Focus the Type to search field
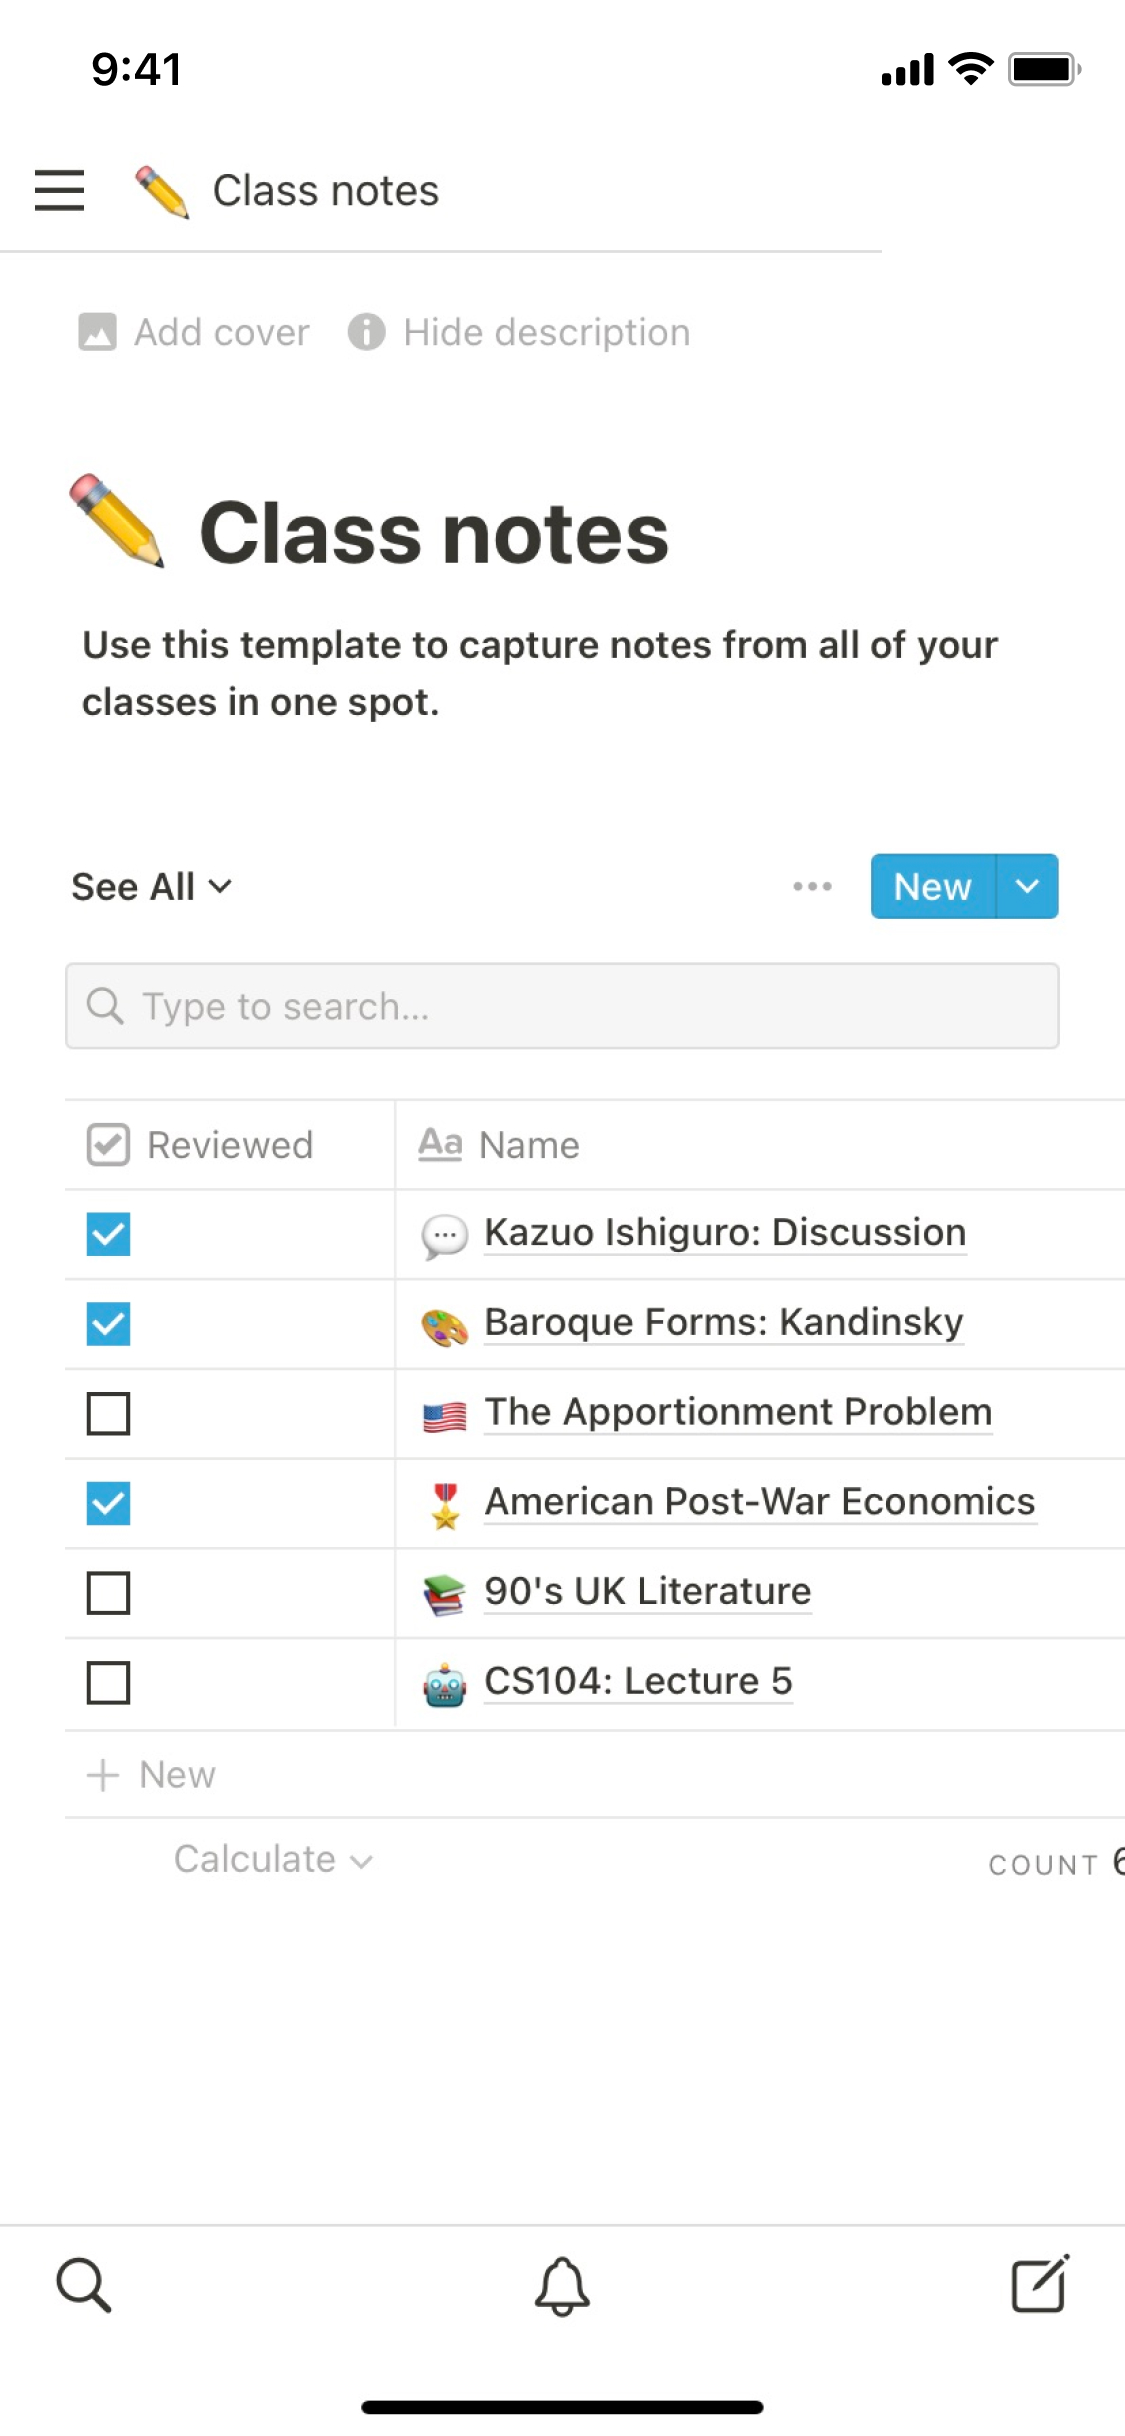 click(x=562, y=1006)
